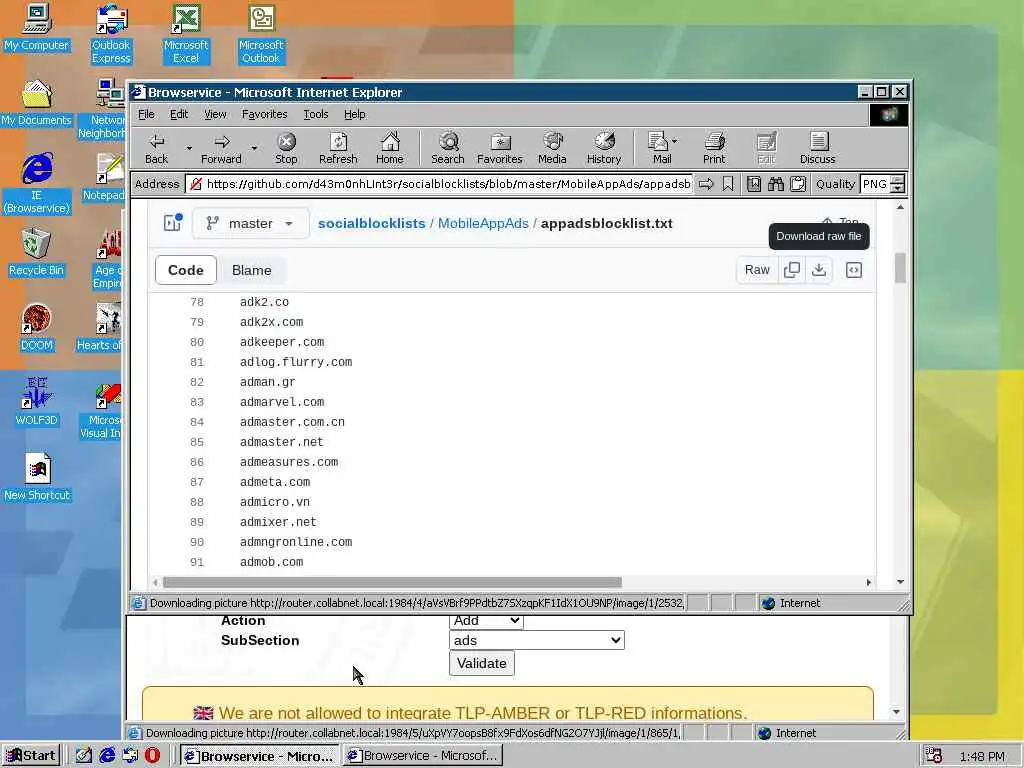The height and width of the screenshot is (768, 1024).
Task: Open the MobileAppAds folder link
Action: click(x=483, y=223)
